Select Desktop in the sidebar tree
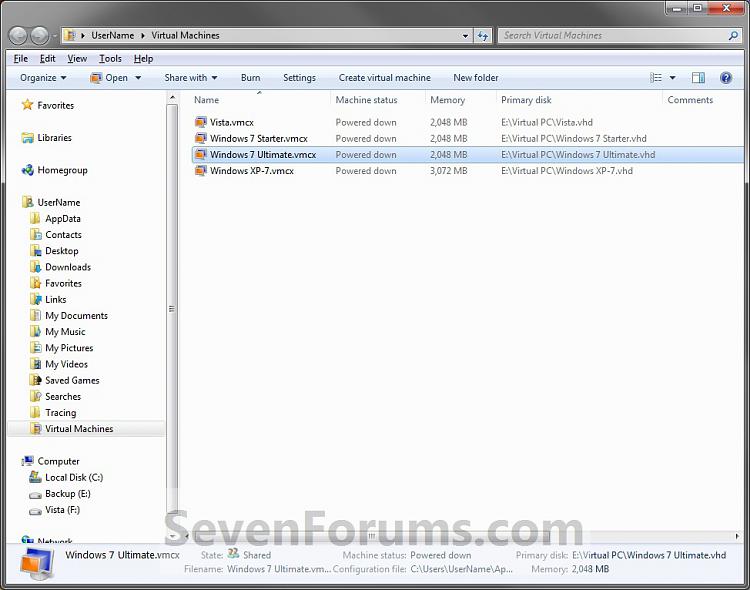This screenshot has height=590, width=750. 62,251
